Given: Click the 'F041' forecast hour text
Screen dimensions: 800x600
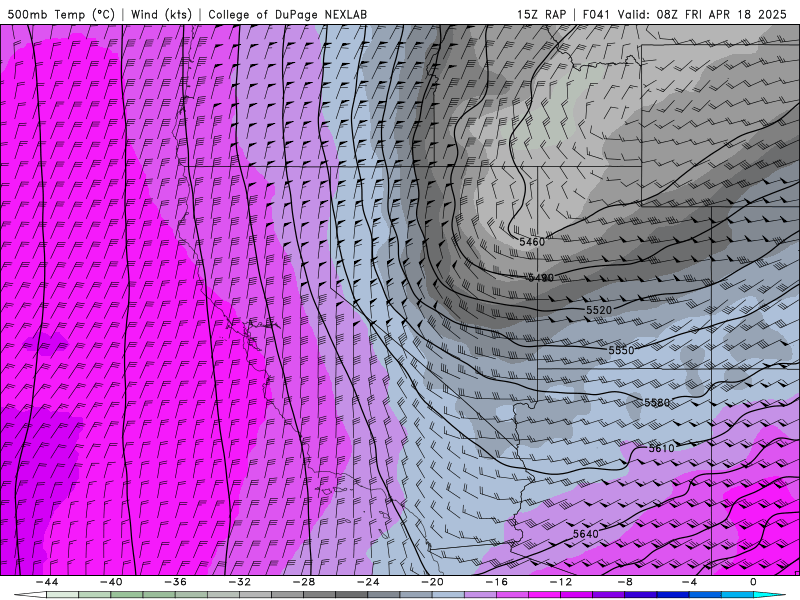Looking at the screenshot, I should tap(597, 14).
